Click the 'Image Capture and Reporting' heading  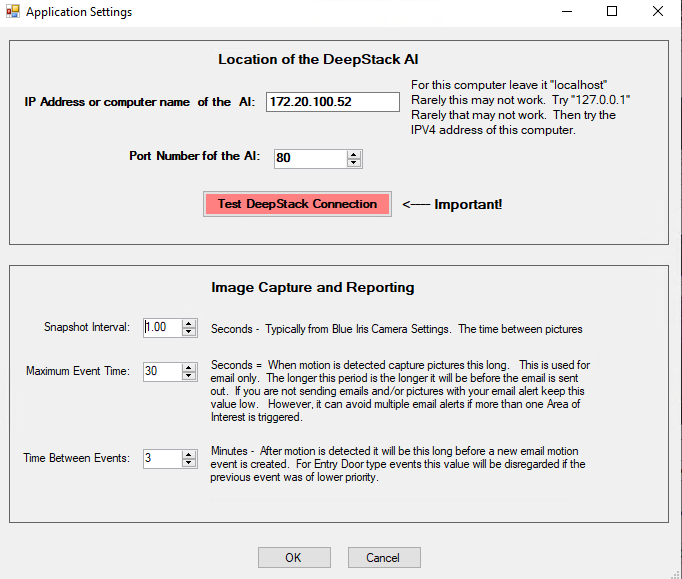click(x=313, y=288)
